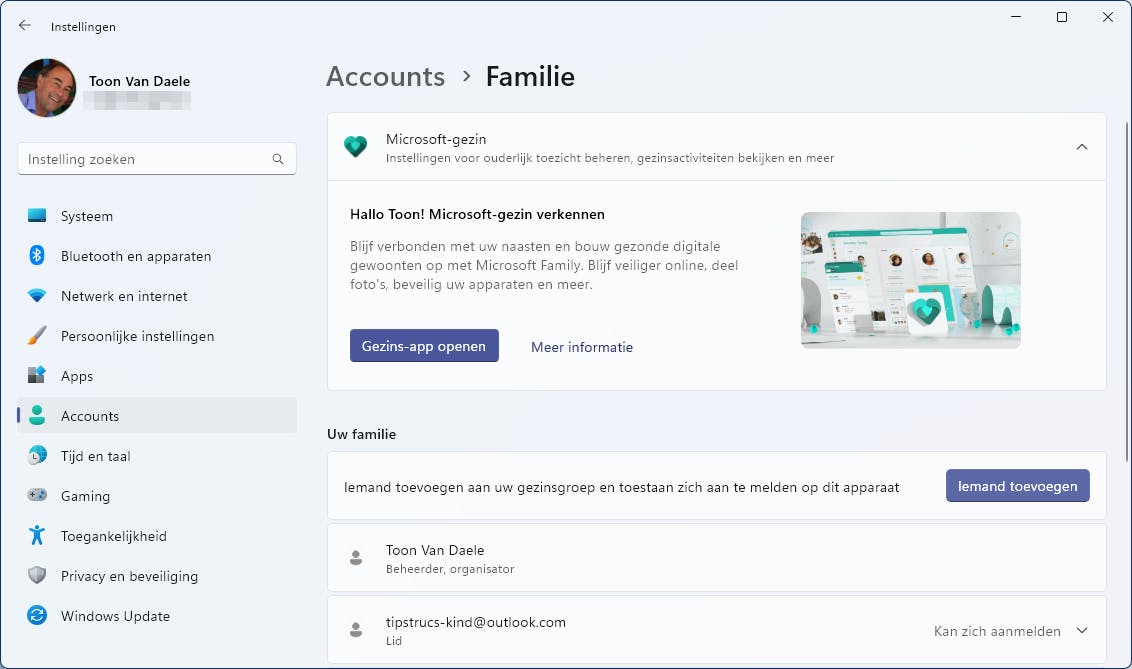Click the Persoonlijke instellingen paintbrush icon

37,336
